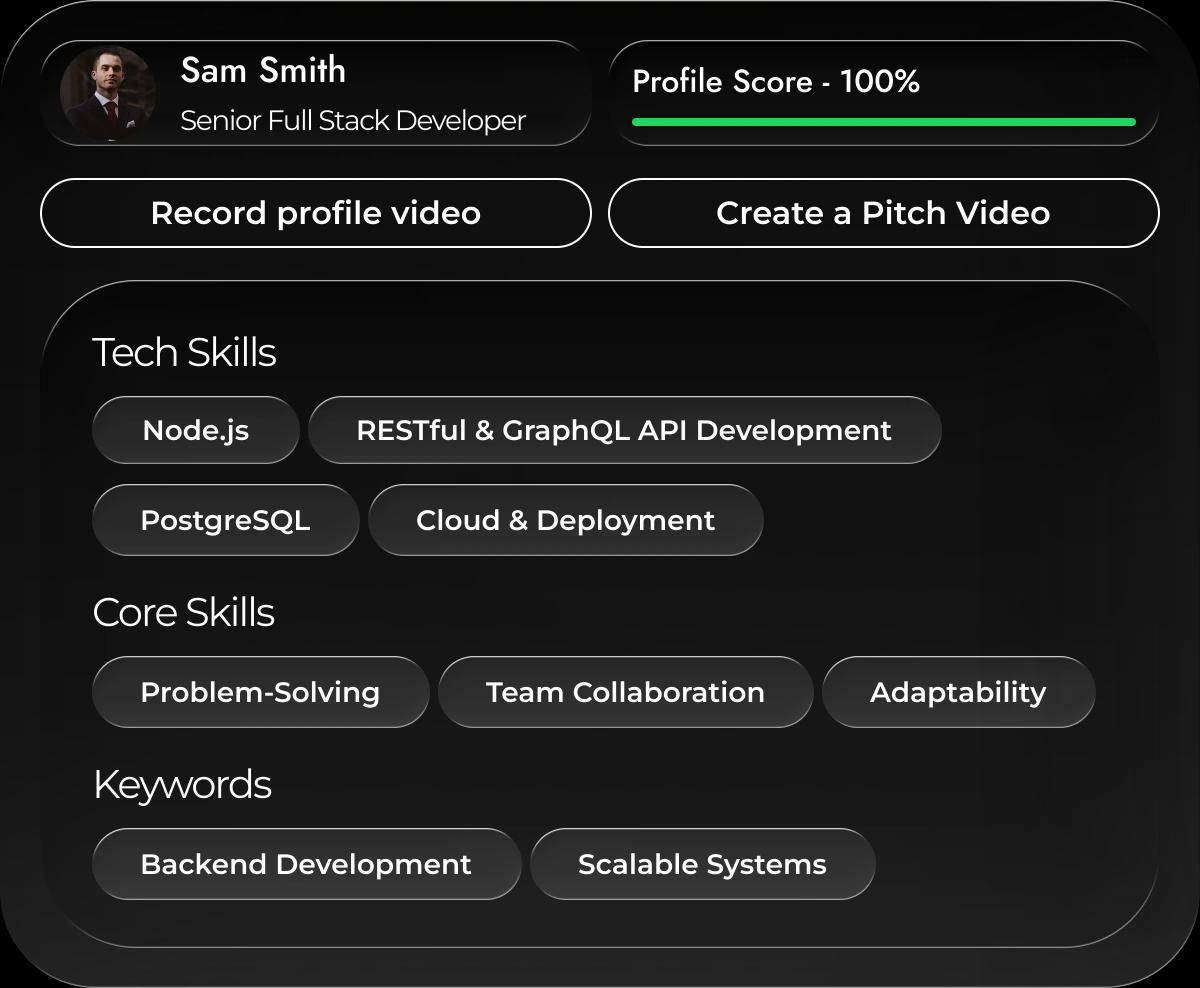Click the Profile Score - 100% label

click(775, 82)
